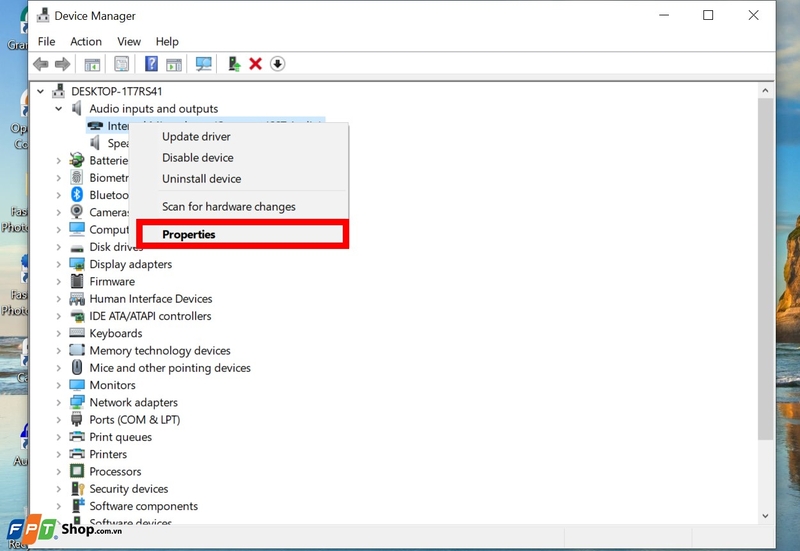The width and height of the screenshot is (800, 551).
Task: Click the Software components icon
Action: tap(77, 506)
